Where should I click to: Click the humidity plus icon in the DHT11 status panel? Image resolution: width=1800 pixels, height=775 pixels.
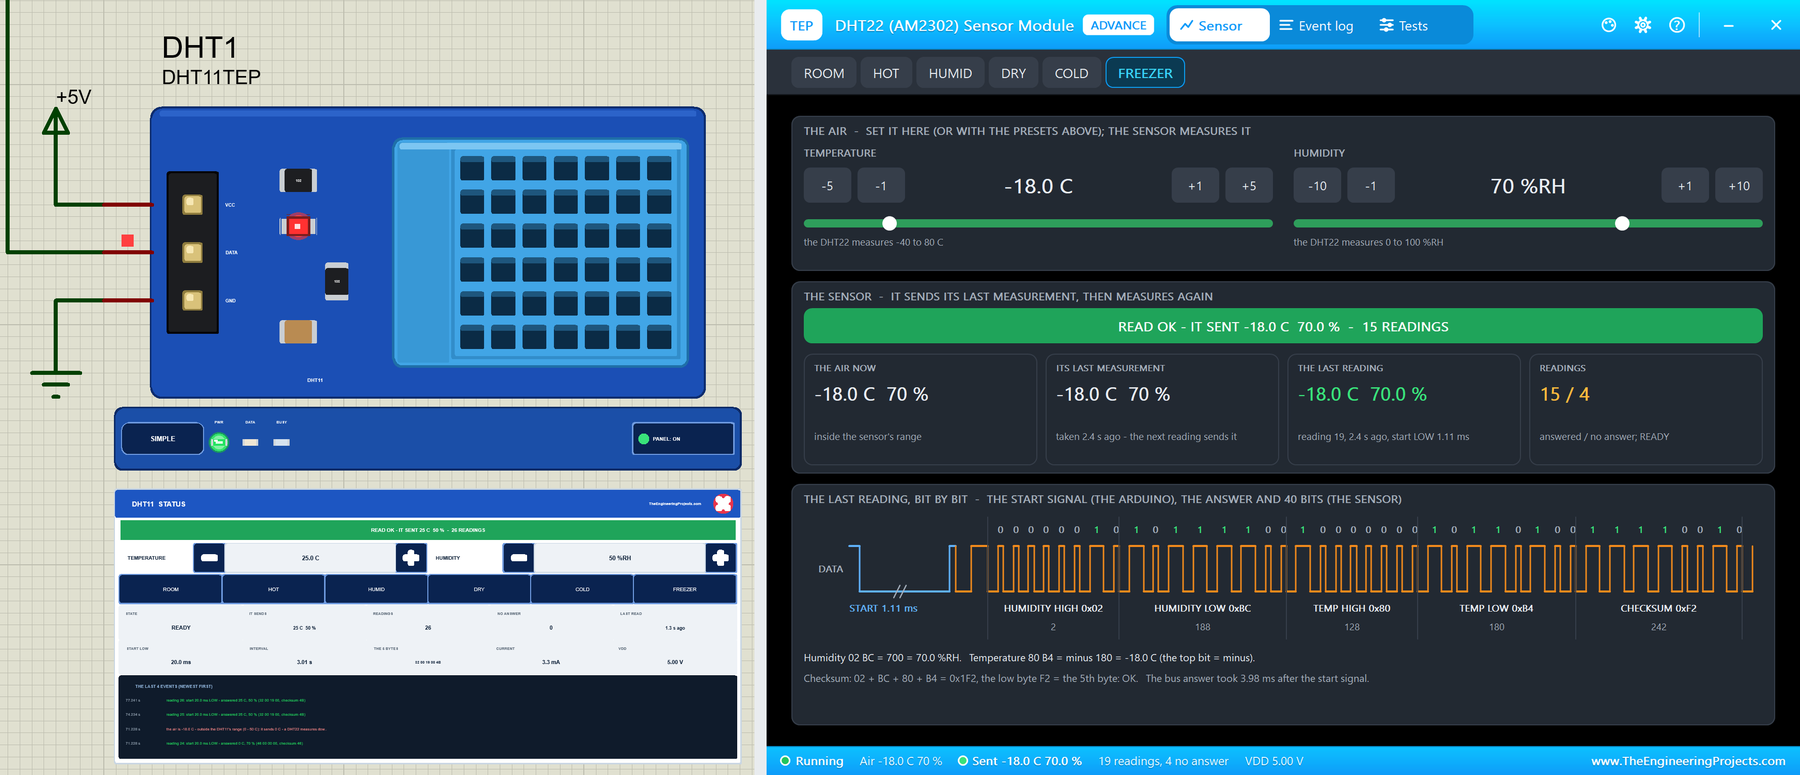click(720, 557)
